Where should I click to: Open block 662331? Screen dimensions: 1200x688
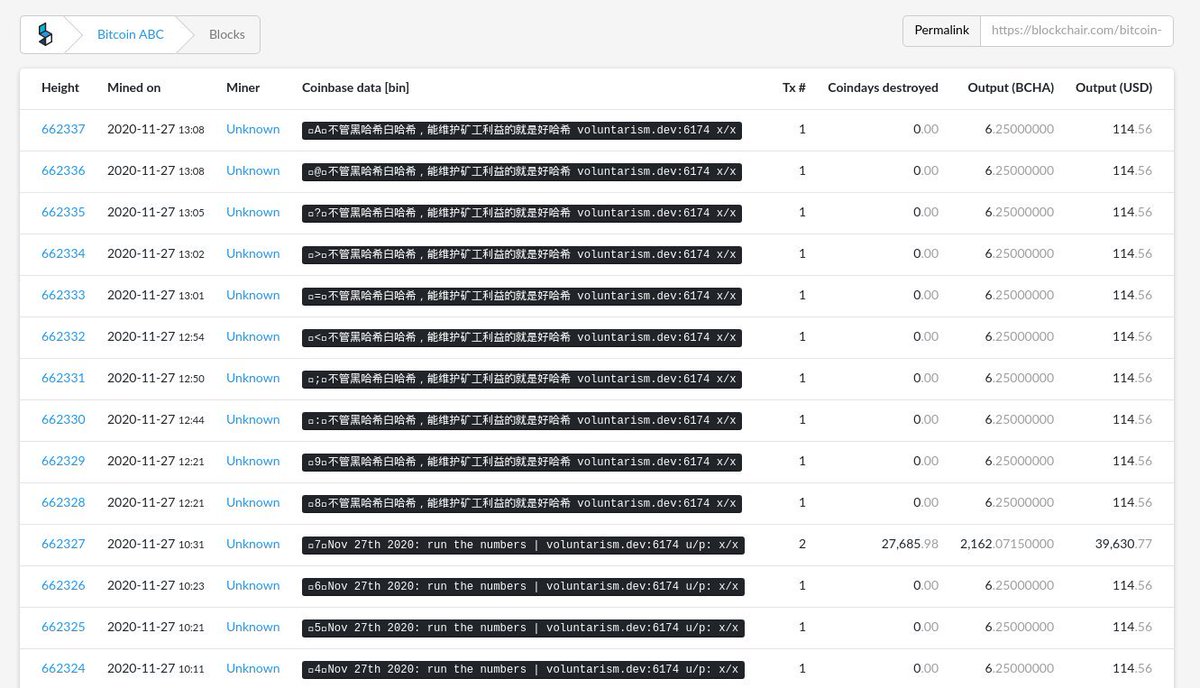pos(63,378)
